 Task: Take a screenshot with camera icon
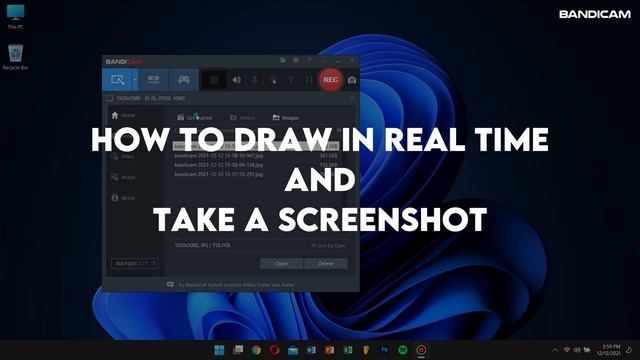point(352,80)
